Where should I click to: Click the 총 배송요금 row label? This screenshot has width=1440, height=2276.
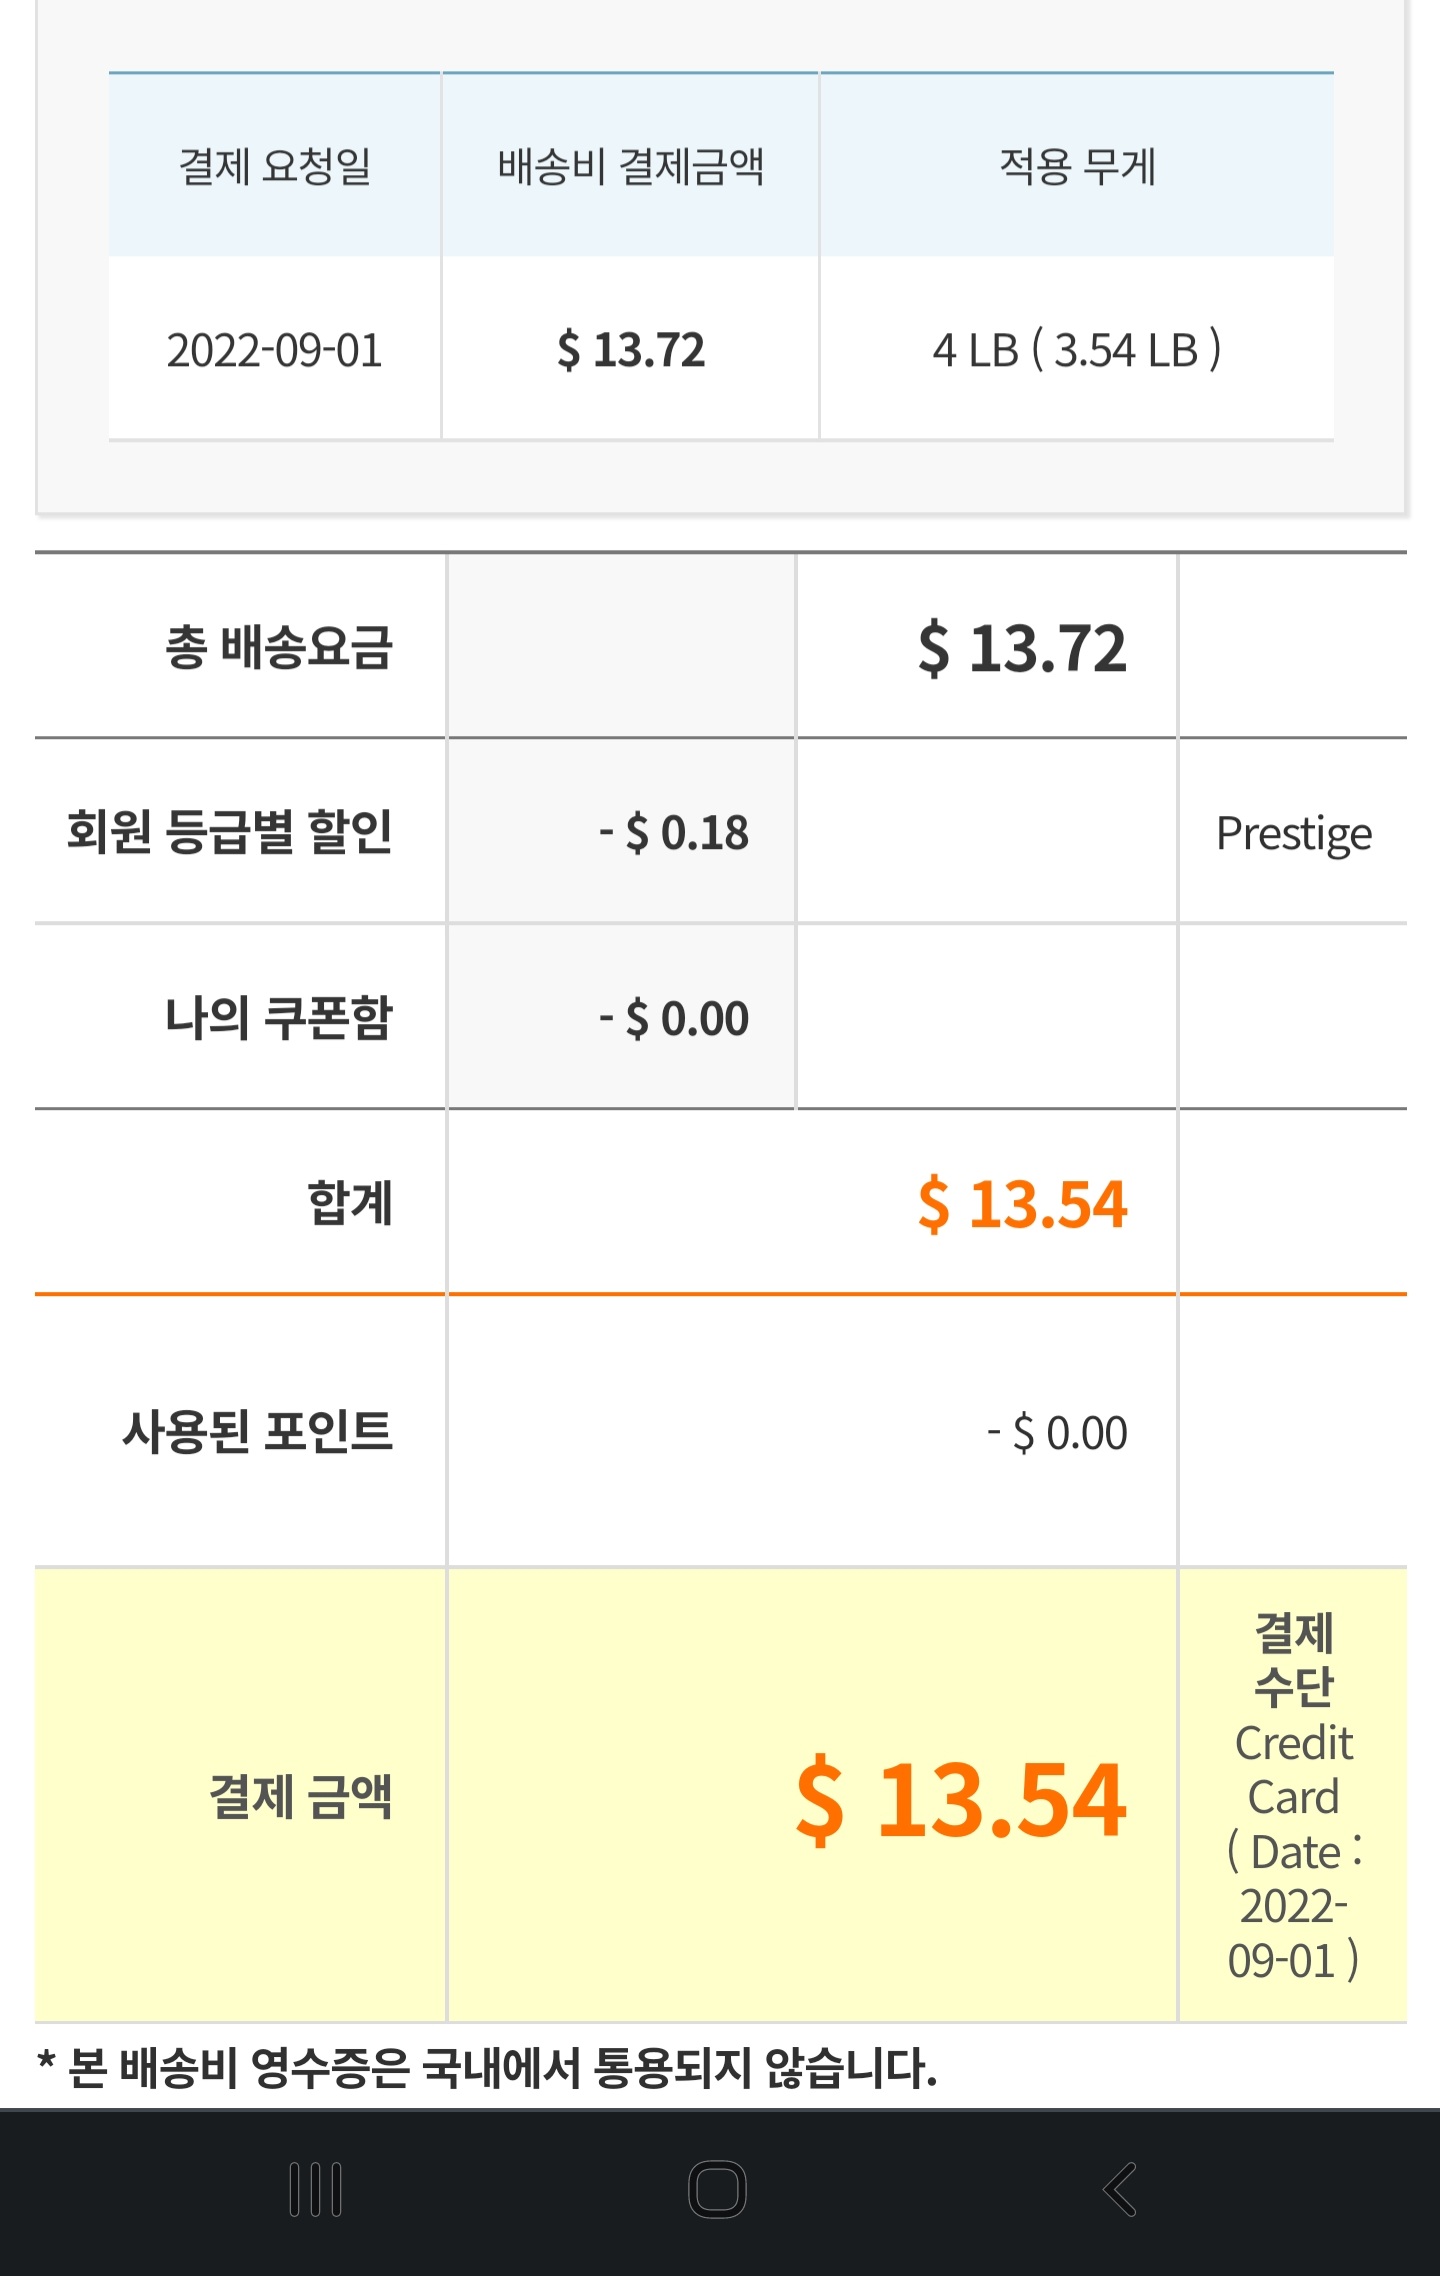pos(279,647)
